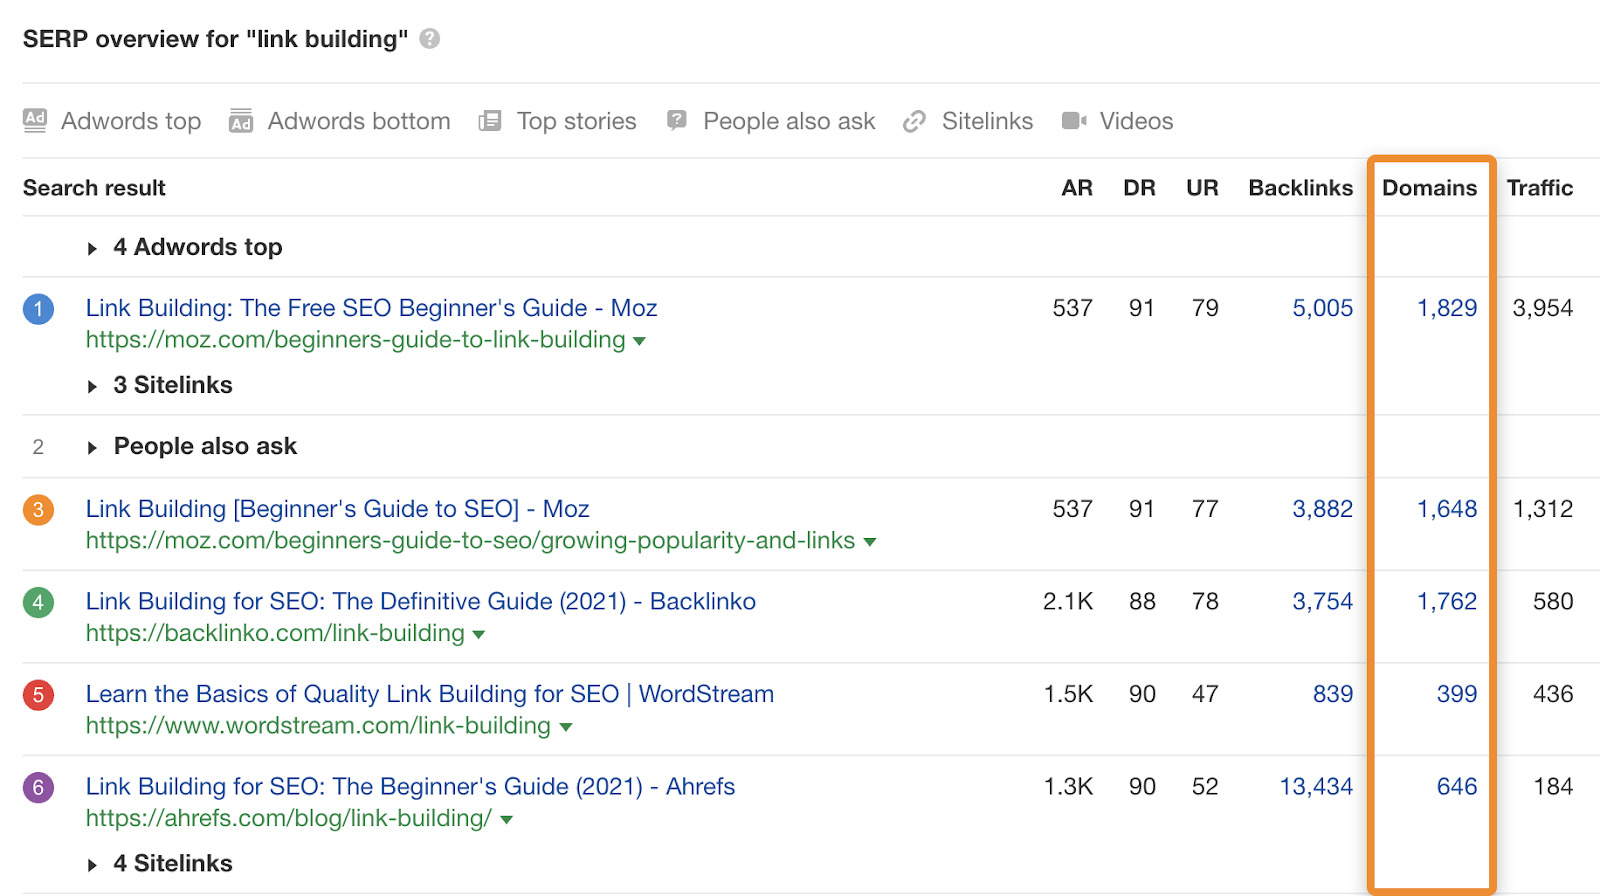Click the Adwords top ad icon

click(35, 121)
